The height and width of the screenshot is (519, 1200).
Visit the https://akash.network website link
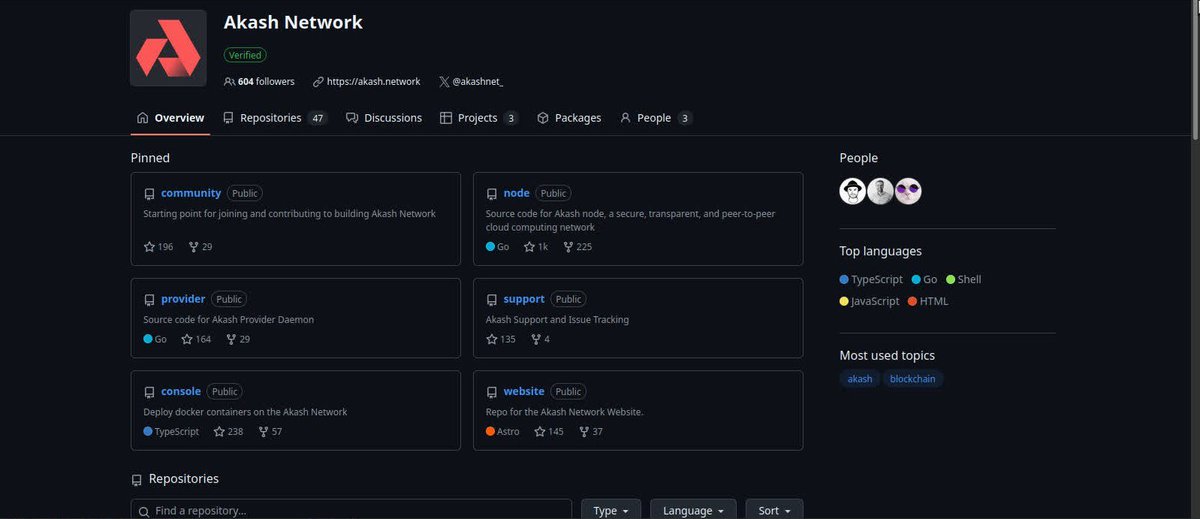[x=374, y=82]
